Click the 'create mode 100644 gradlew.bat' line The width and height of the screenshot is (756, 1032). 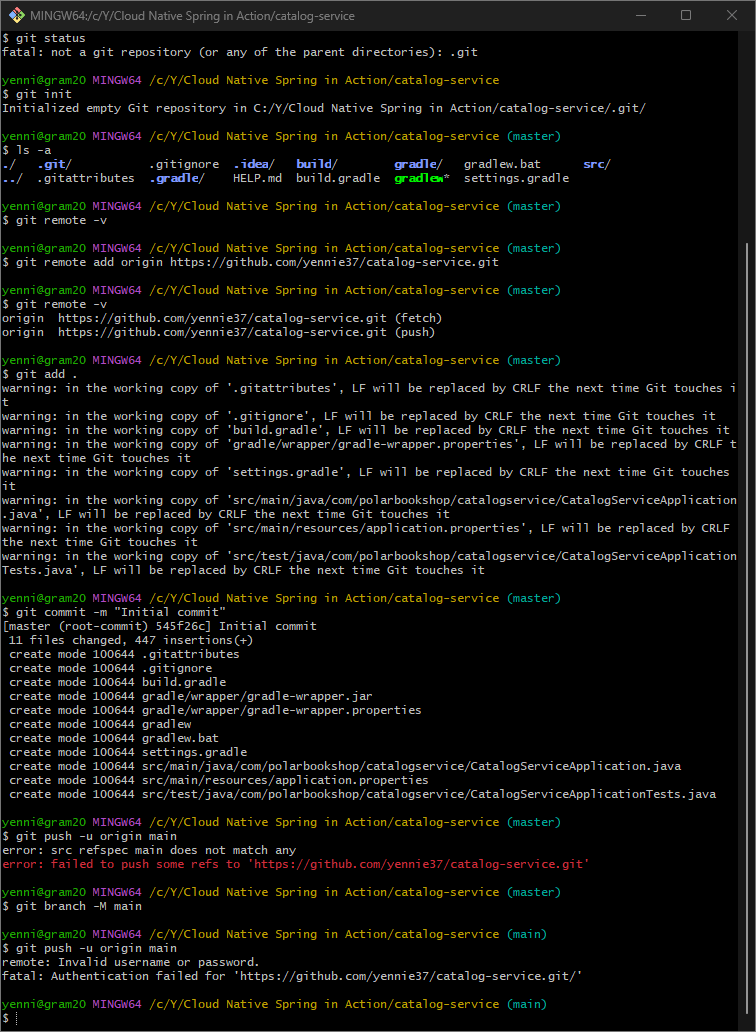(114, 738)
